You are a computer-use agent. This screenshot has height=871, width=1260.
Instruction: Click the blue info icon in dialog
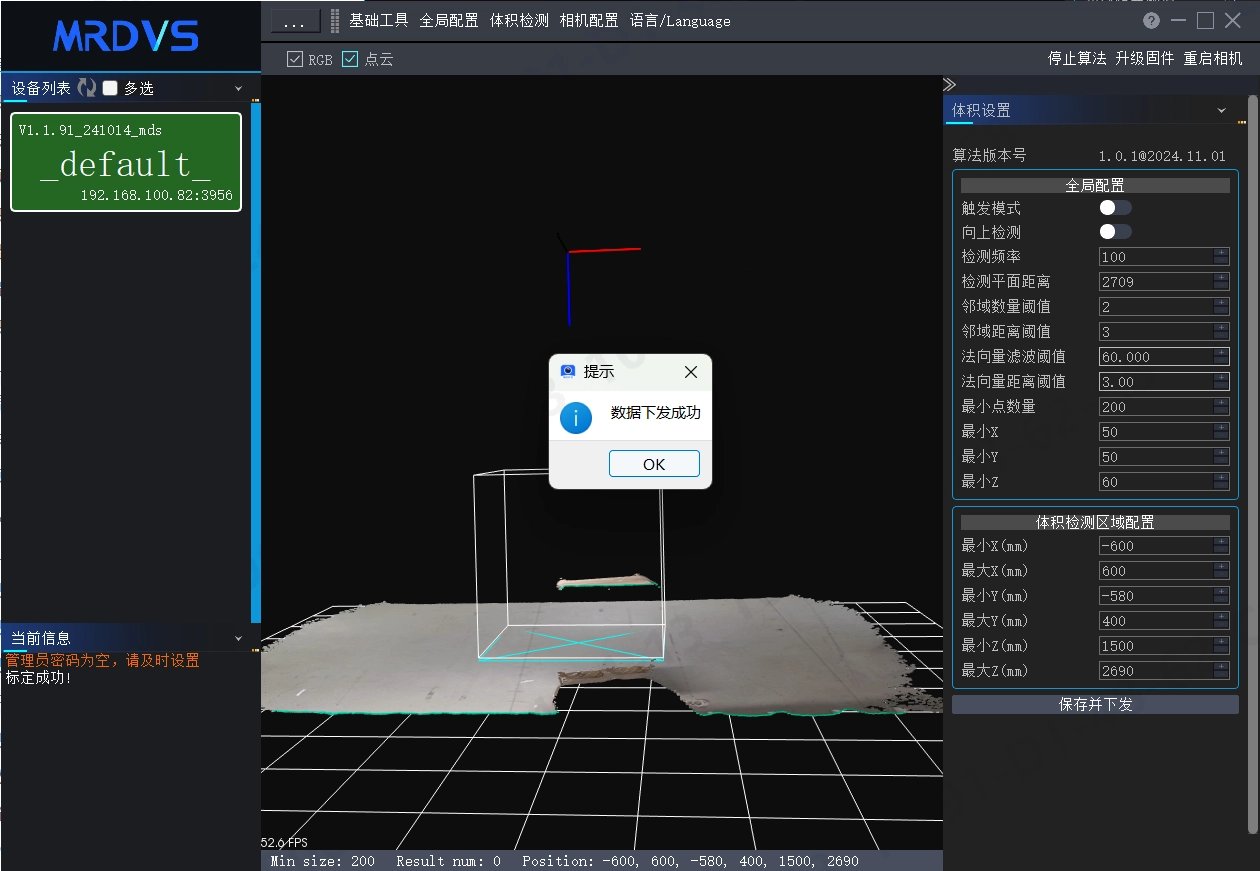[x=576, y=417]
